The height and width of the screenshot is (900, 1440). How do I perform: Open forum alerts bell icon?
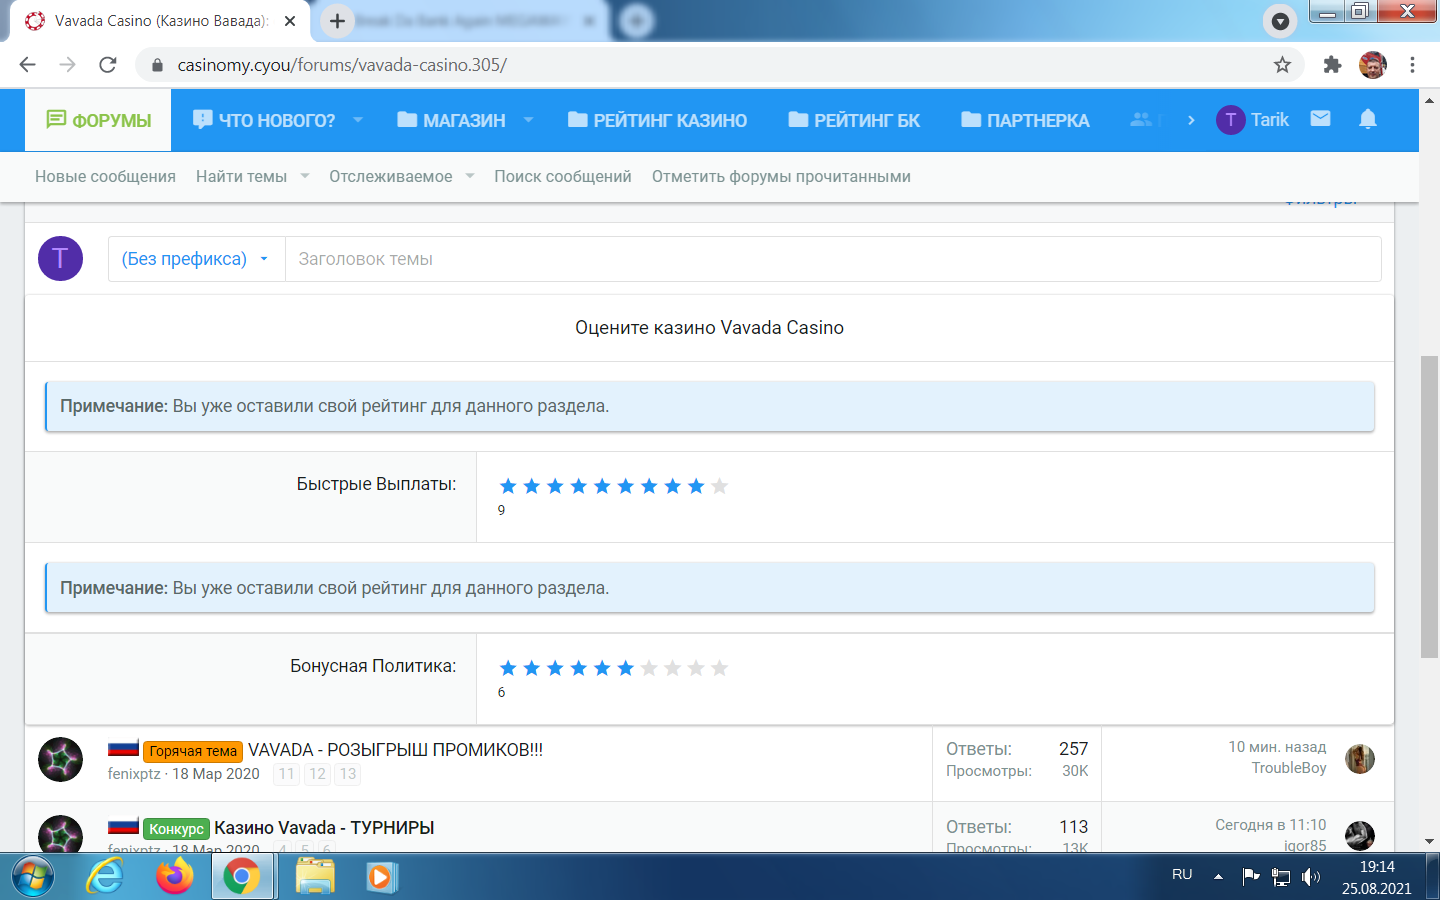[x=1368, y=119]
